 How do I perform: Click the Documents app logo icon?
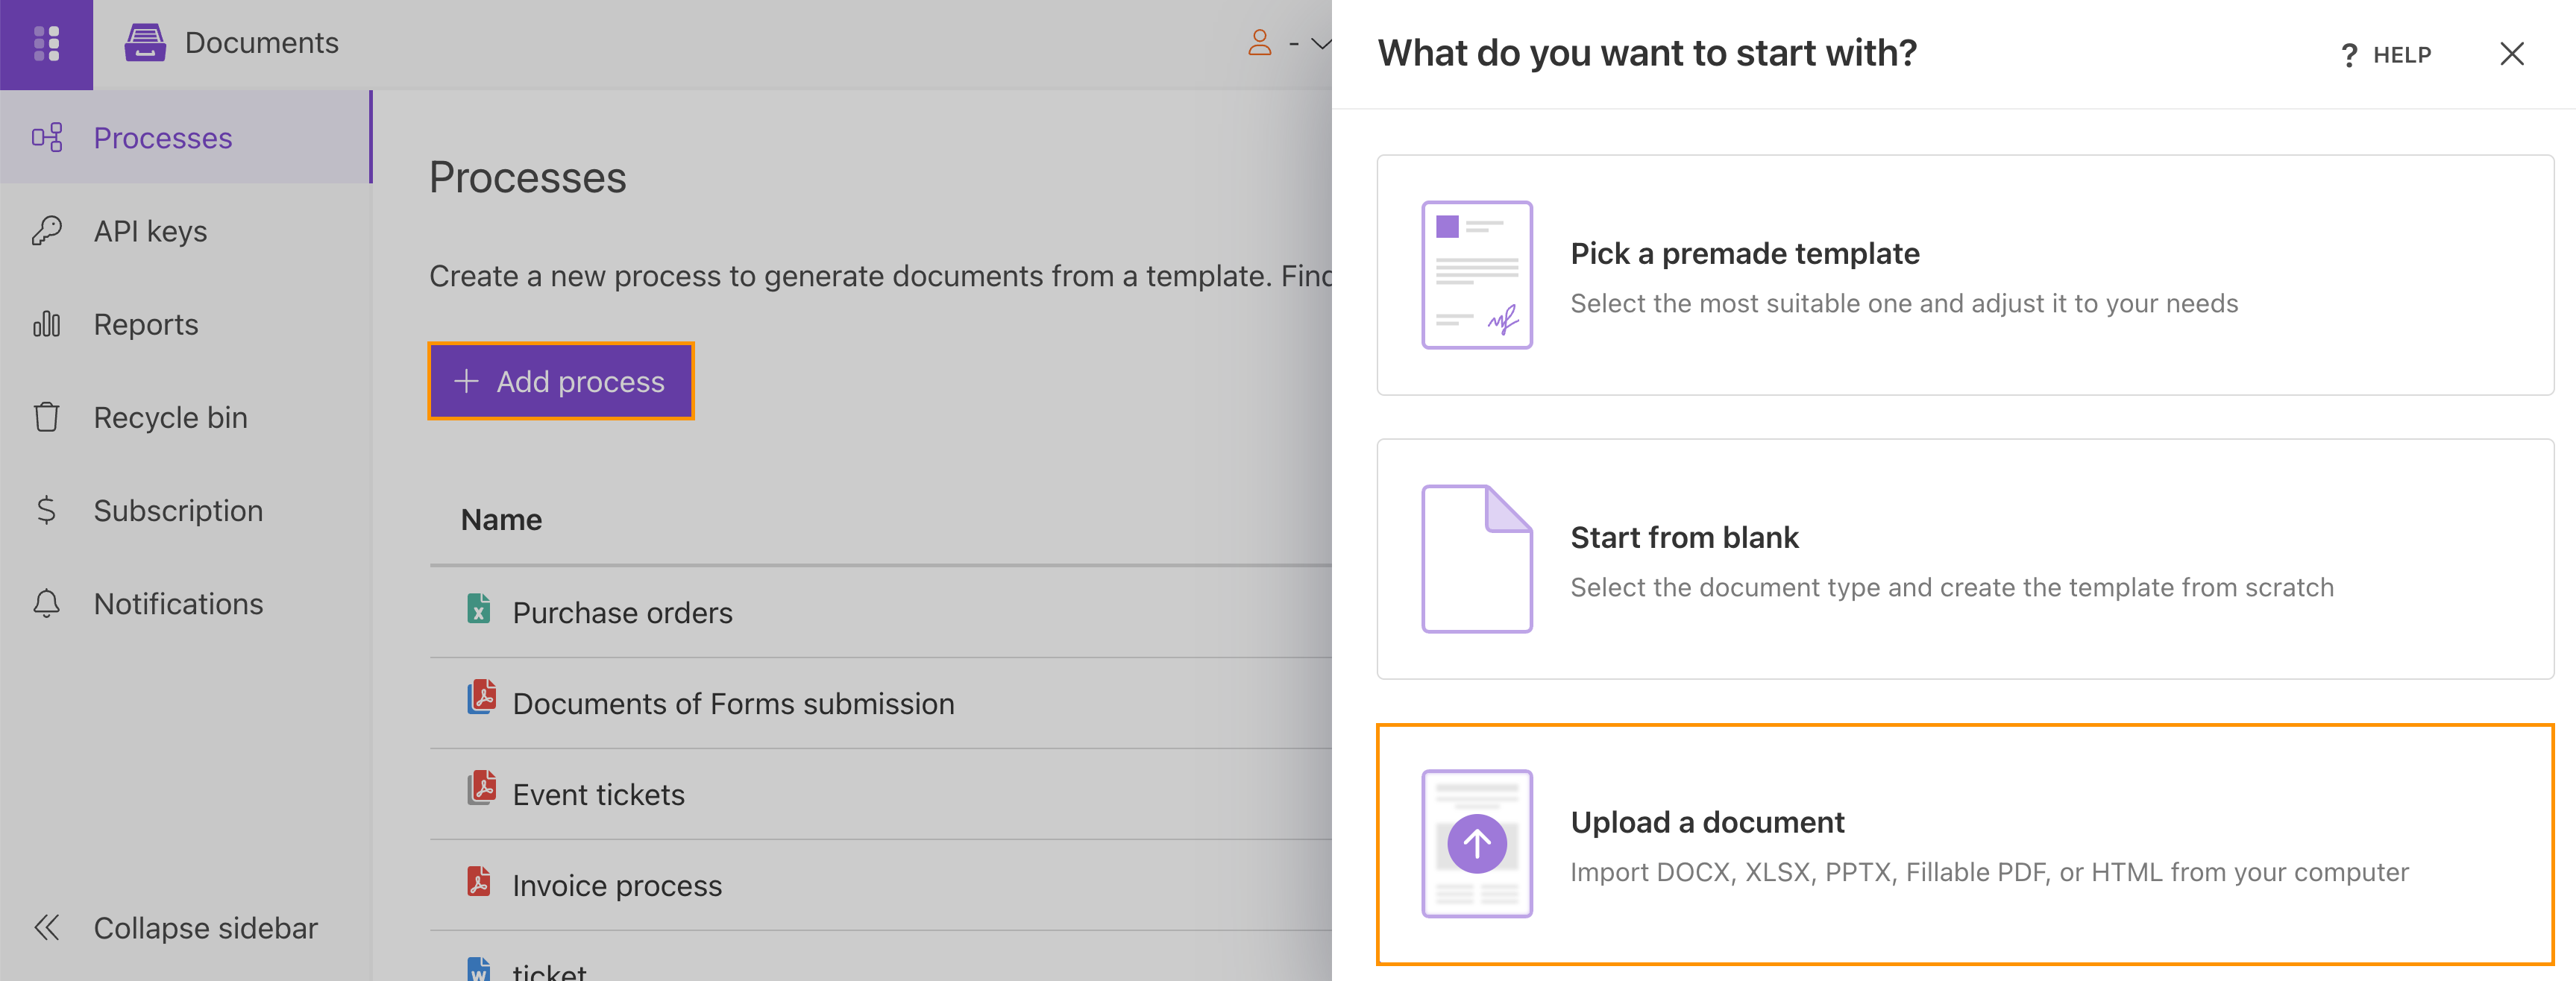145,43
